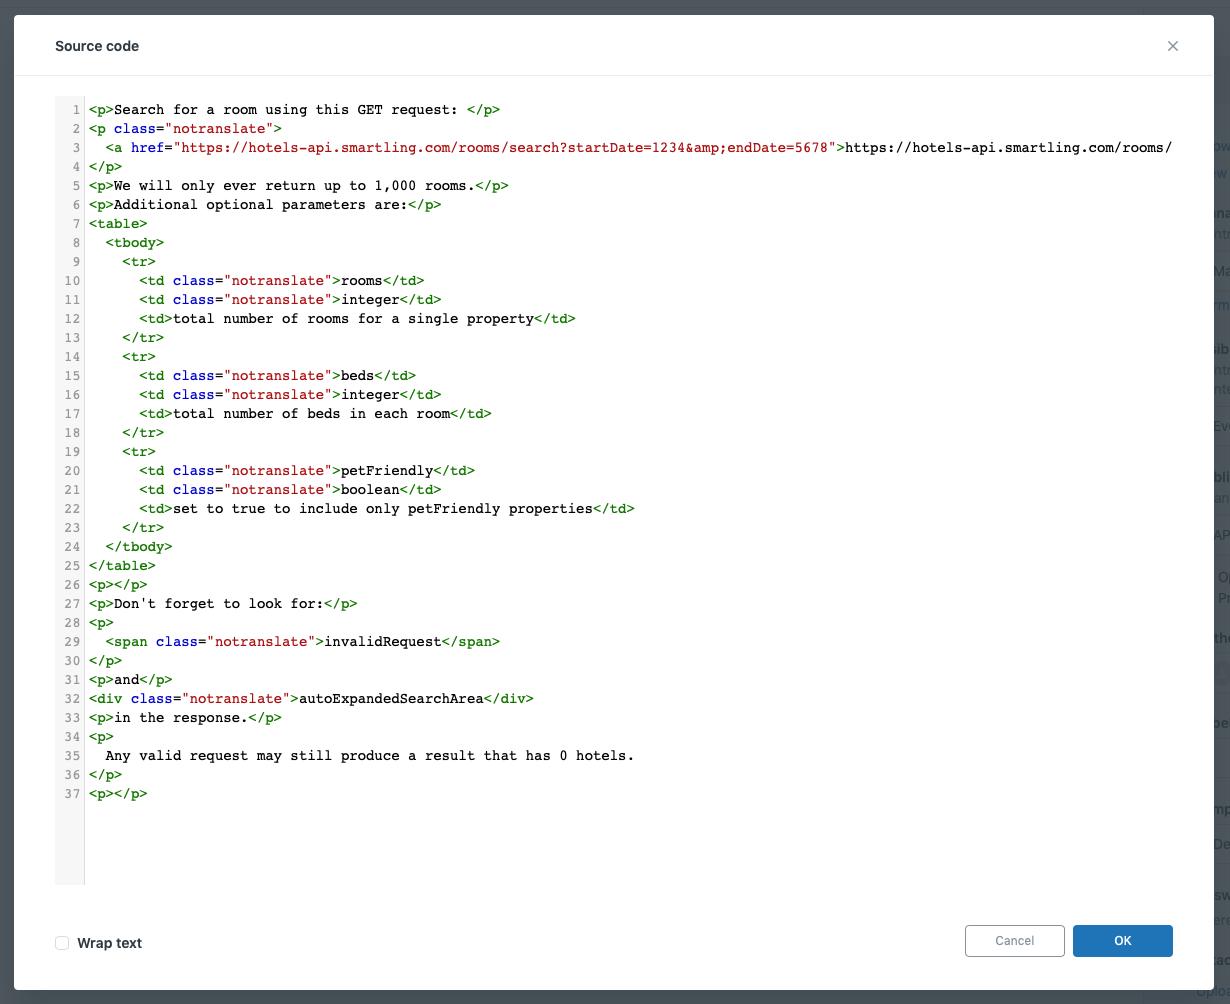
Task: Close the Source code dialog using X icon
Action: click(1172, 46)
